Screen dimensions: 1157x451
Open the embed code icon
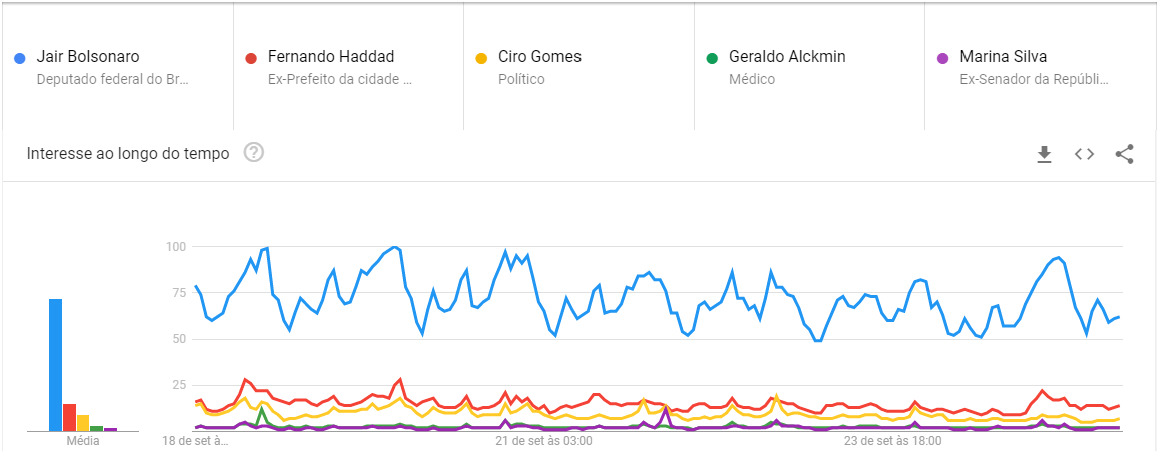point(1084,154)
